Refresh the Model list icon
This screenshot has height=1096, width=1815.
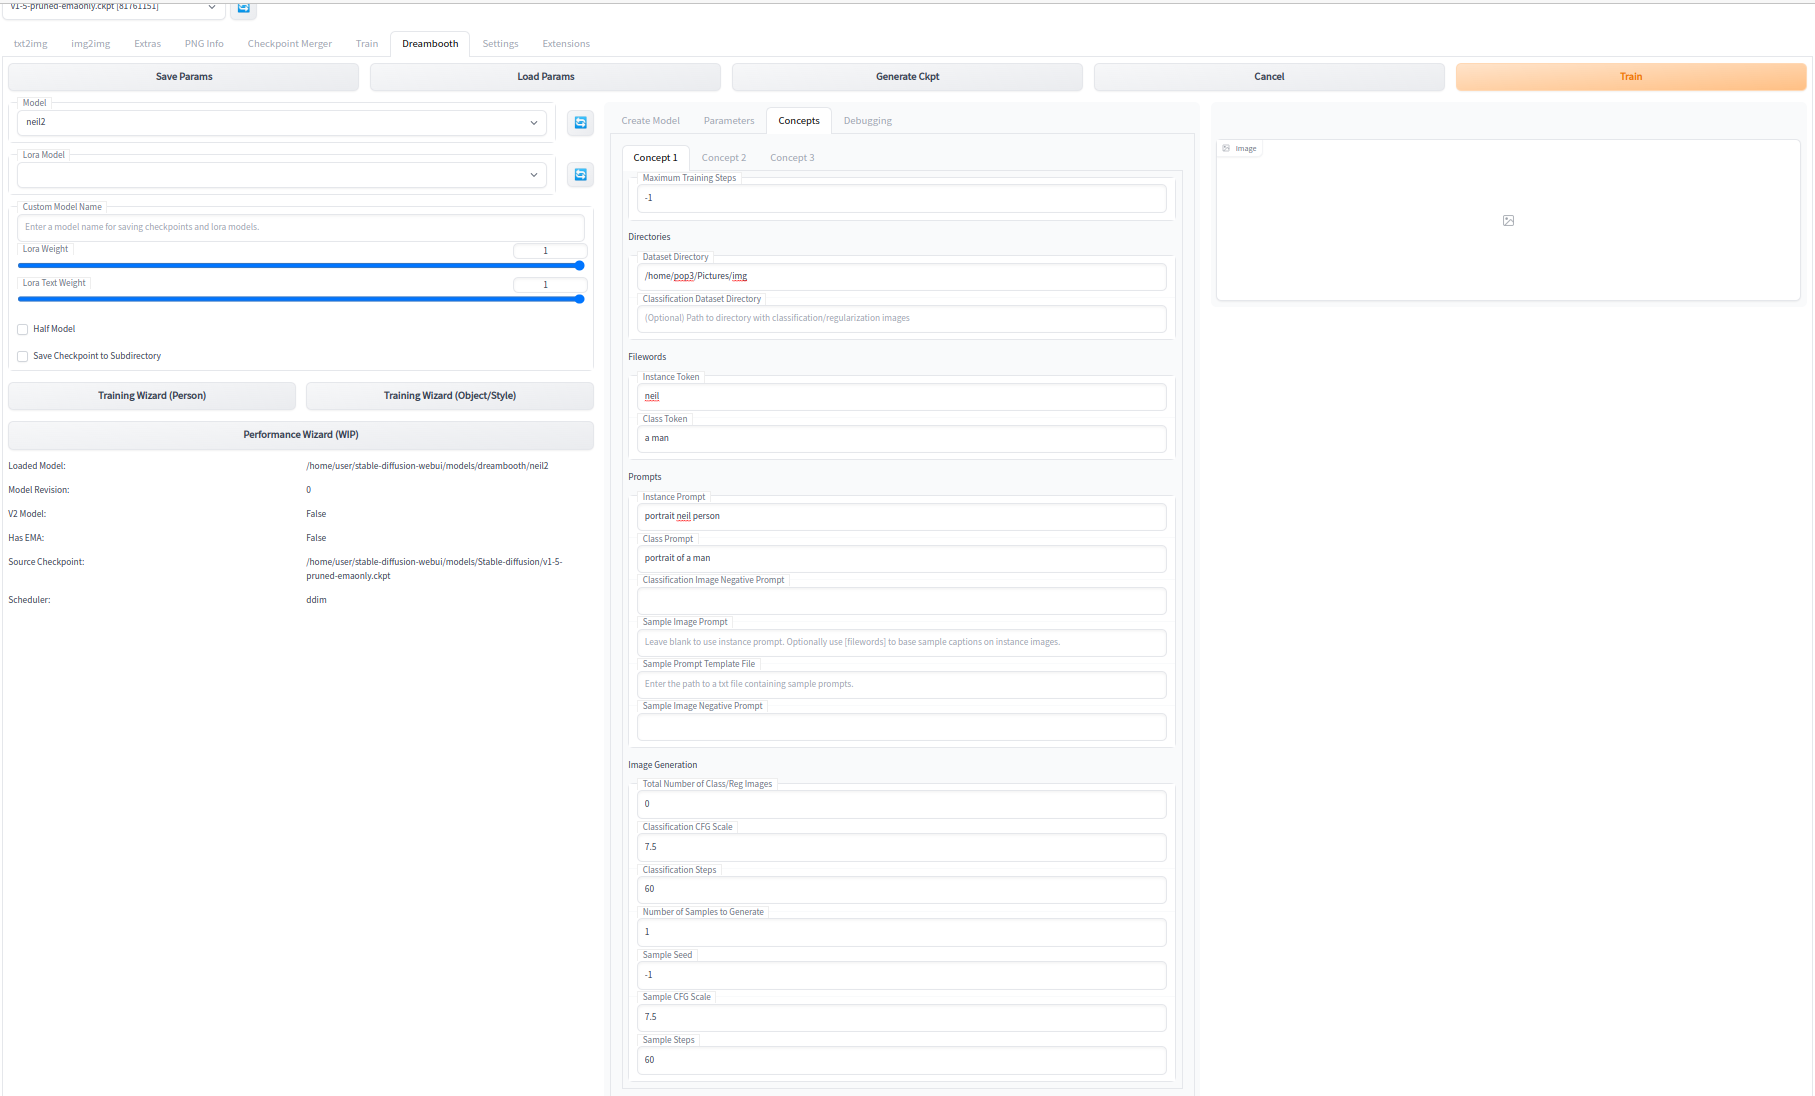click(580, 122)
